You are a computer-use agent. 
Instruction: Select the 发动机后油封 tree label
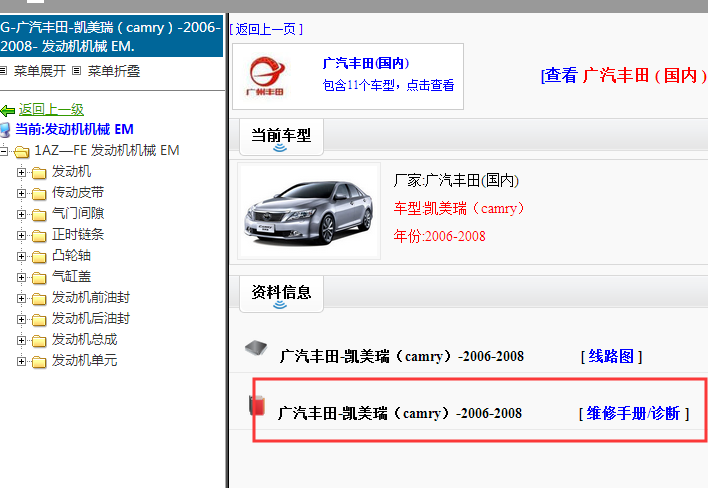[x=91, y=318]
